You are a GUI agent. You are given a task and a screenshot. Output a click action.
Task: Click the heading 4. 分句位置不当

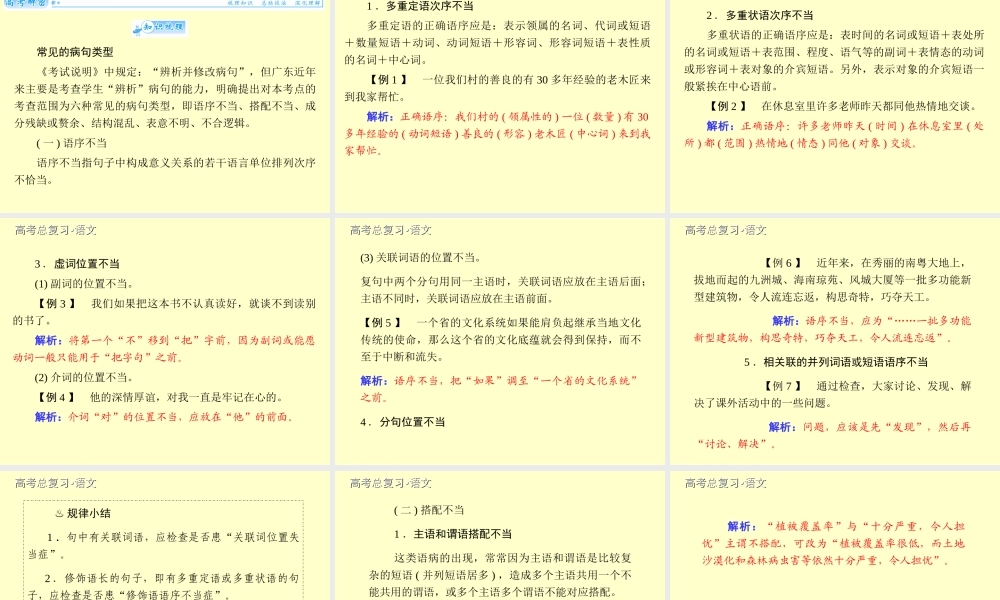[402, 422]
